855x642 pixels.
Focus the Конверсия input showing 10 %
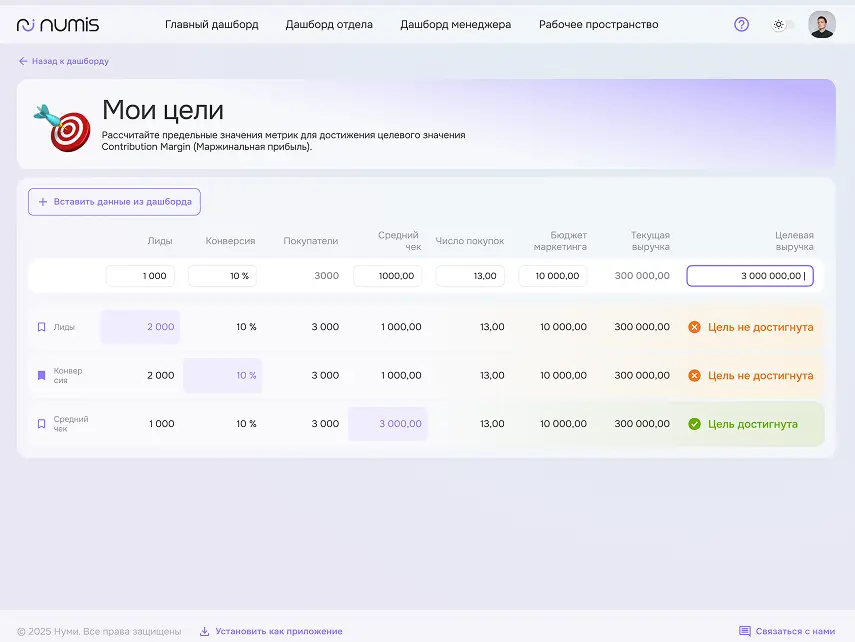[222, 276]
